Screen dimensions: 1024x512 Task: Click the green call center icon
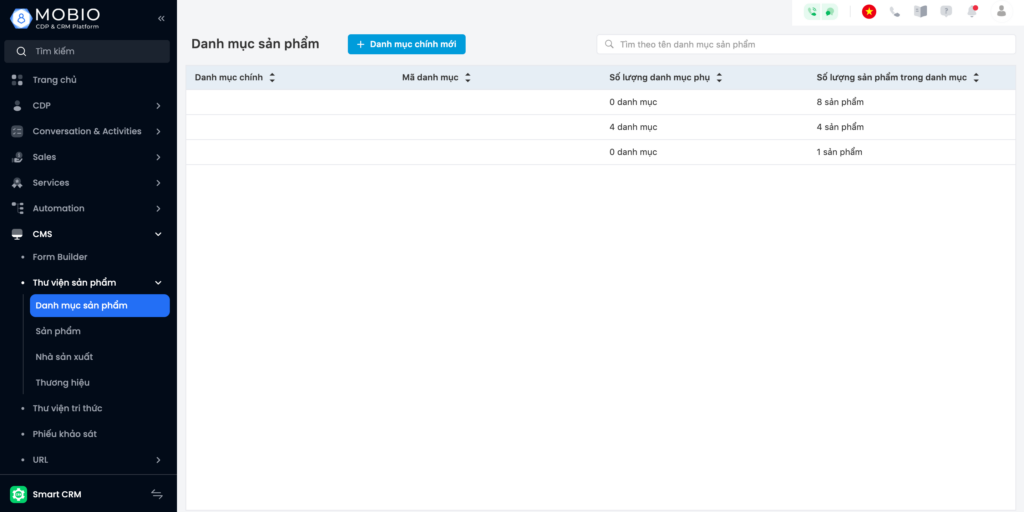(812, 12)
